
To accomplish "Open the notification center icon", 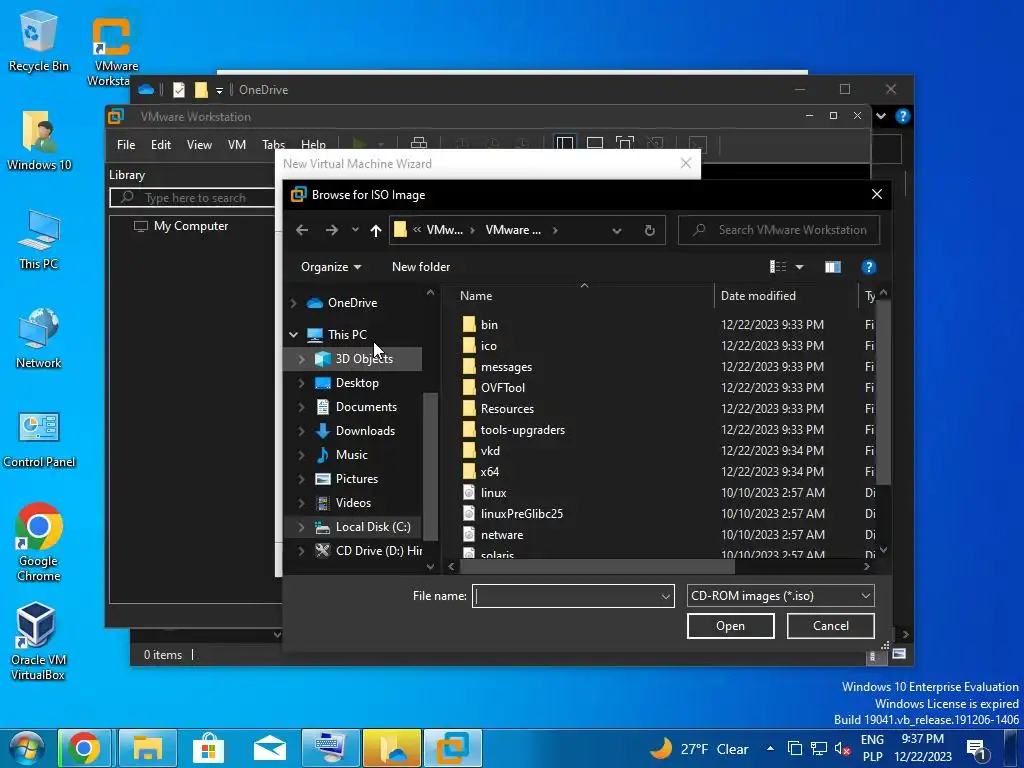I will [x=977, y=749].
